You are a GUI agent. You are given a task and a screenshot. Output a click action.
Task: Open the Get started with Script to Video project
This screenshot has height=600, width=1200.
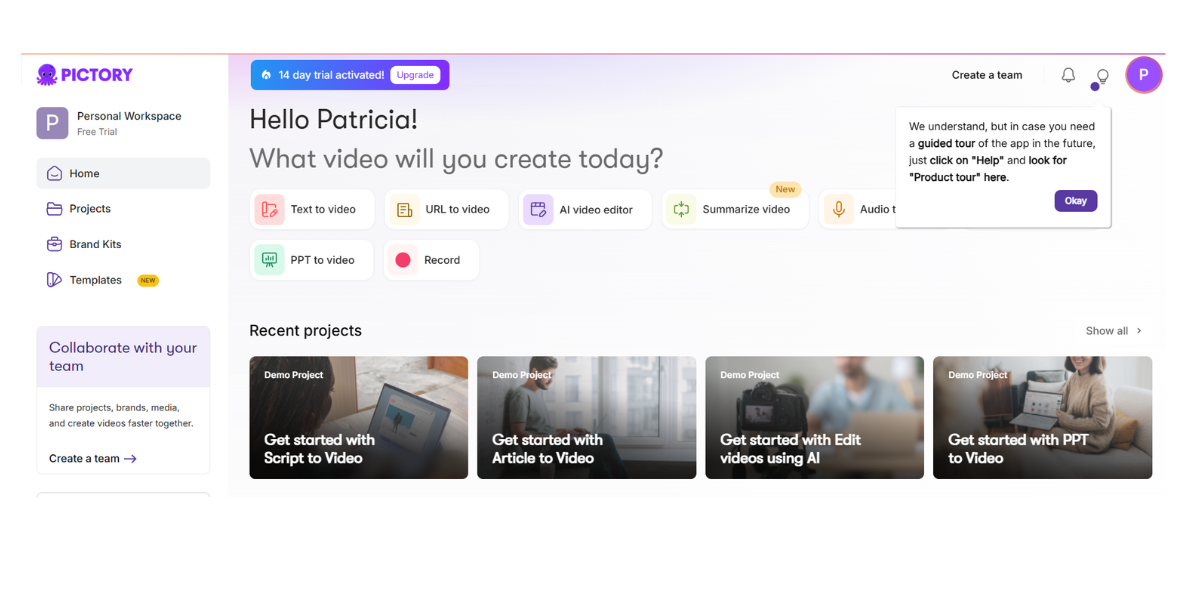[358, 417]
